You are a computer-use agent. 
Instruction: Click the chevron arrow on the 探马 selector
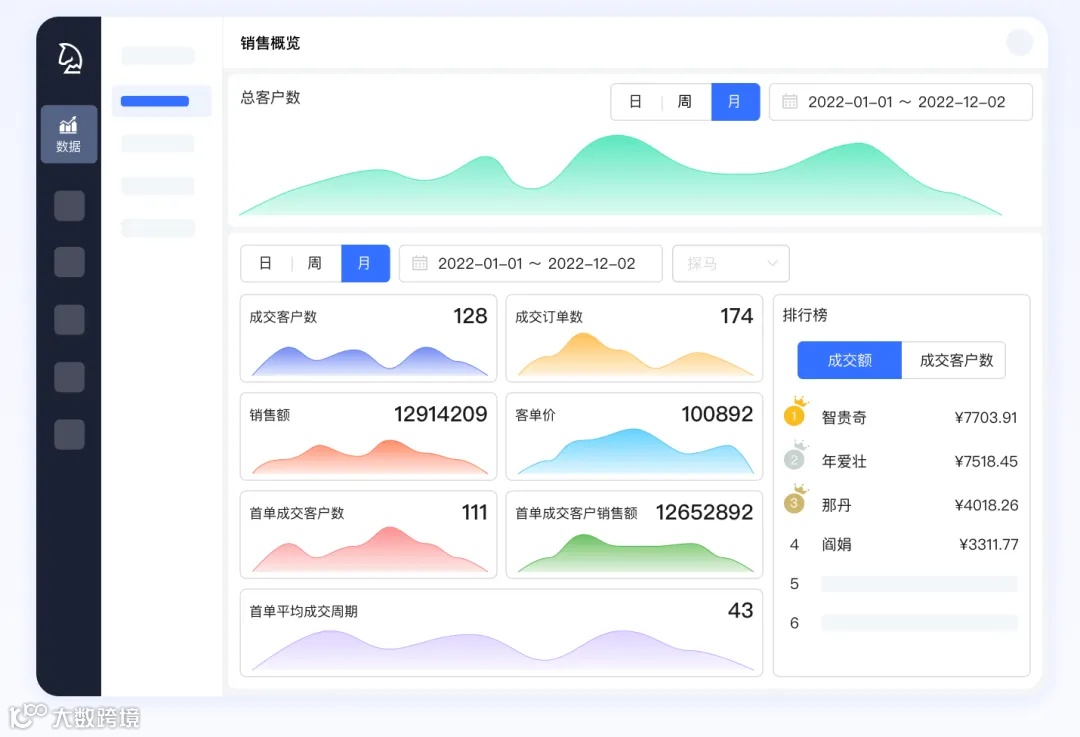pyautogui.click(x=771, y=263)
